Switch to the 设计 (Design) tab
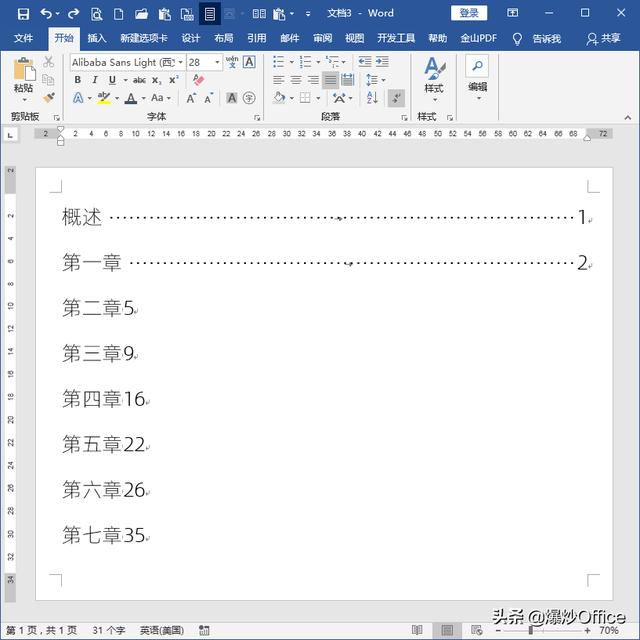640x640 pixels. click(191, 38)
